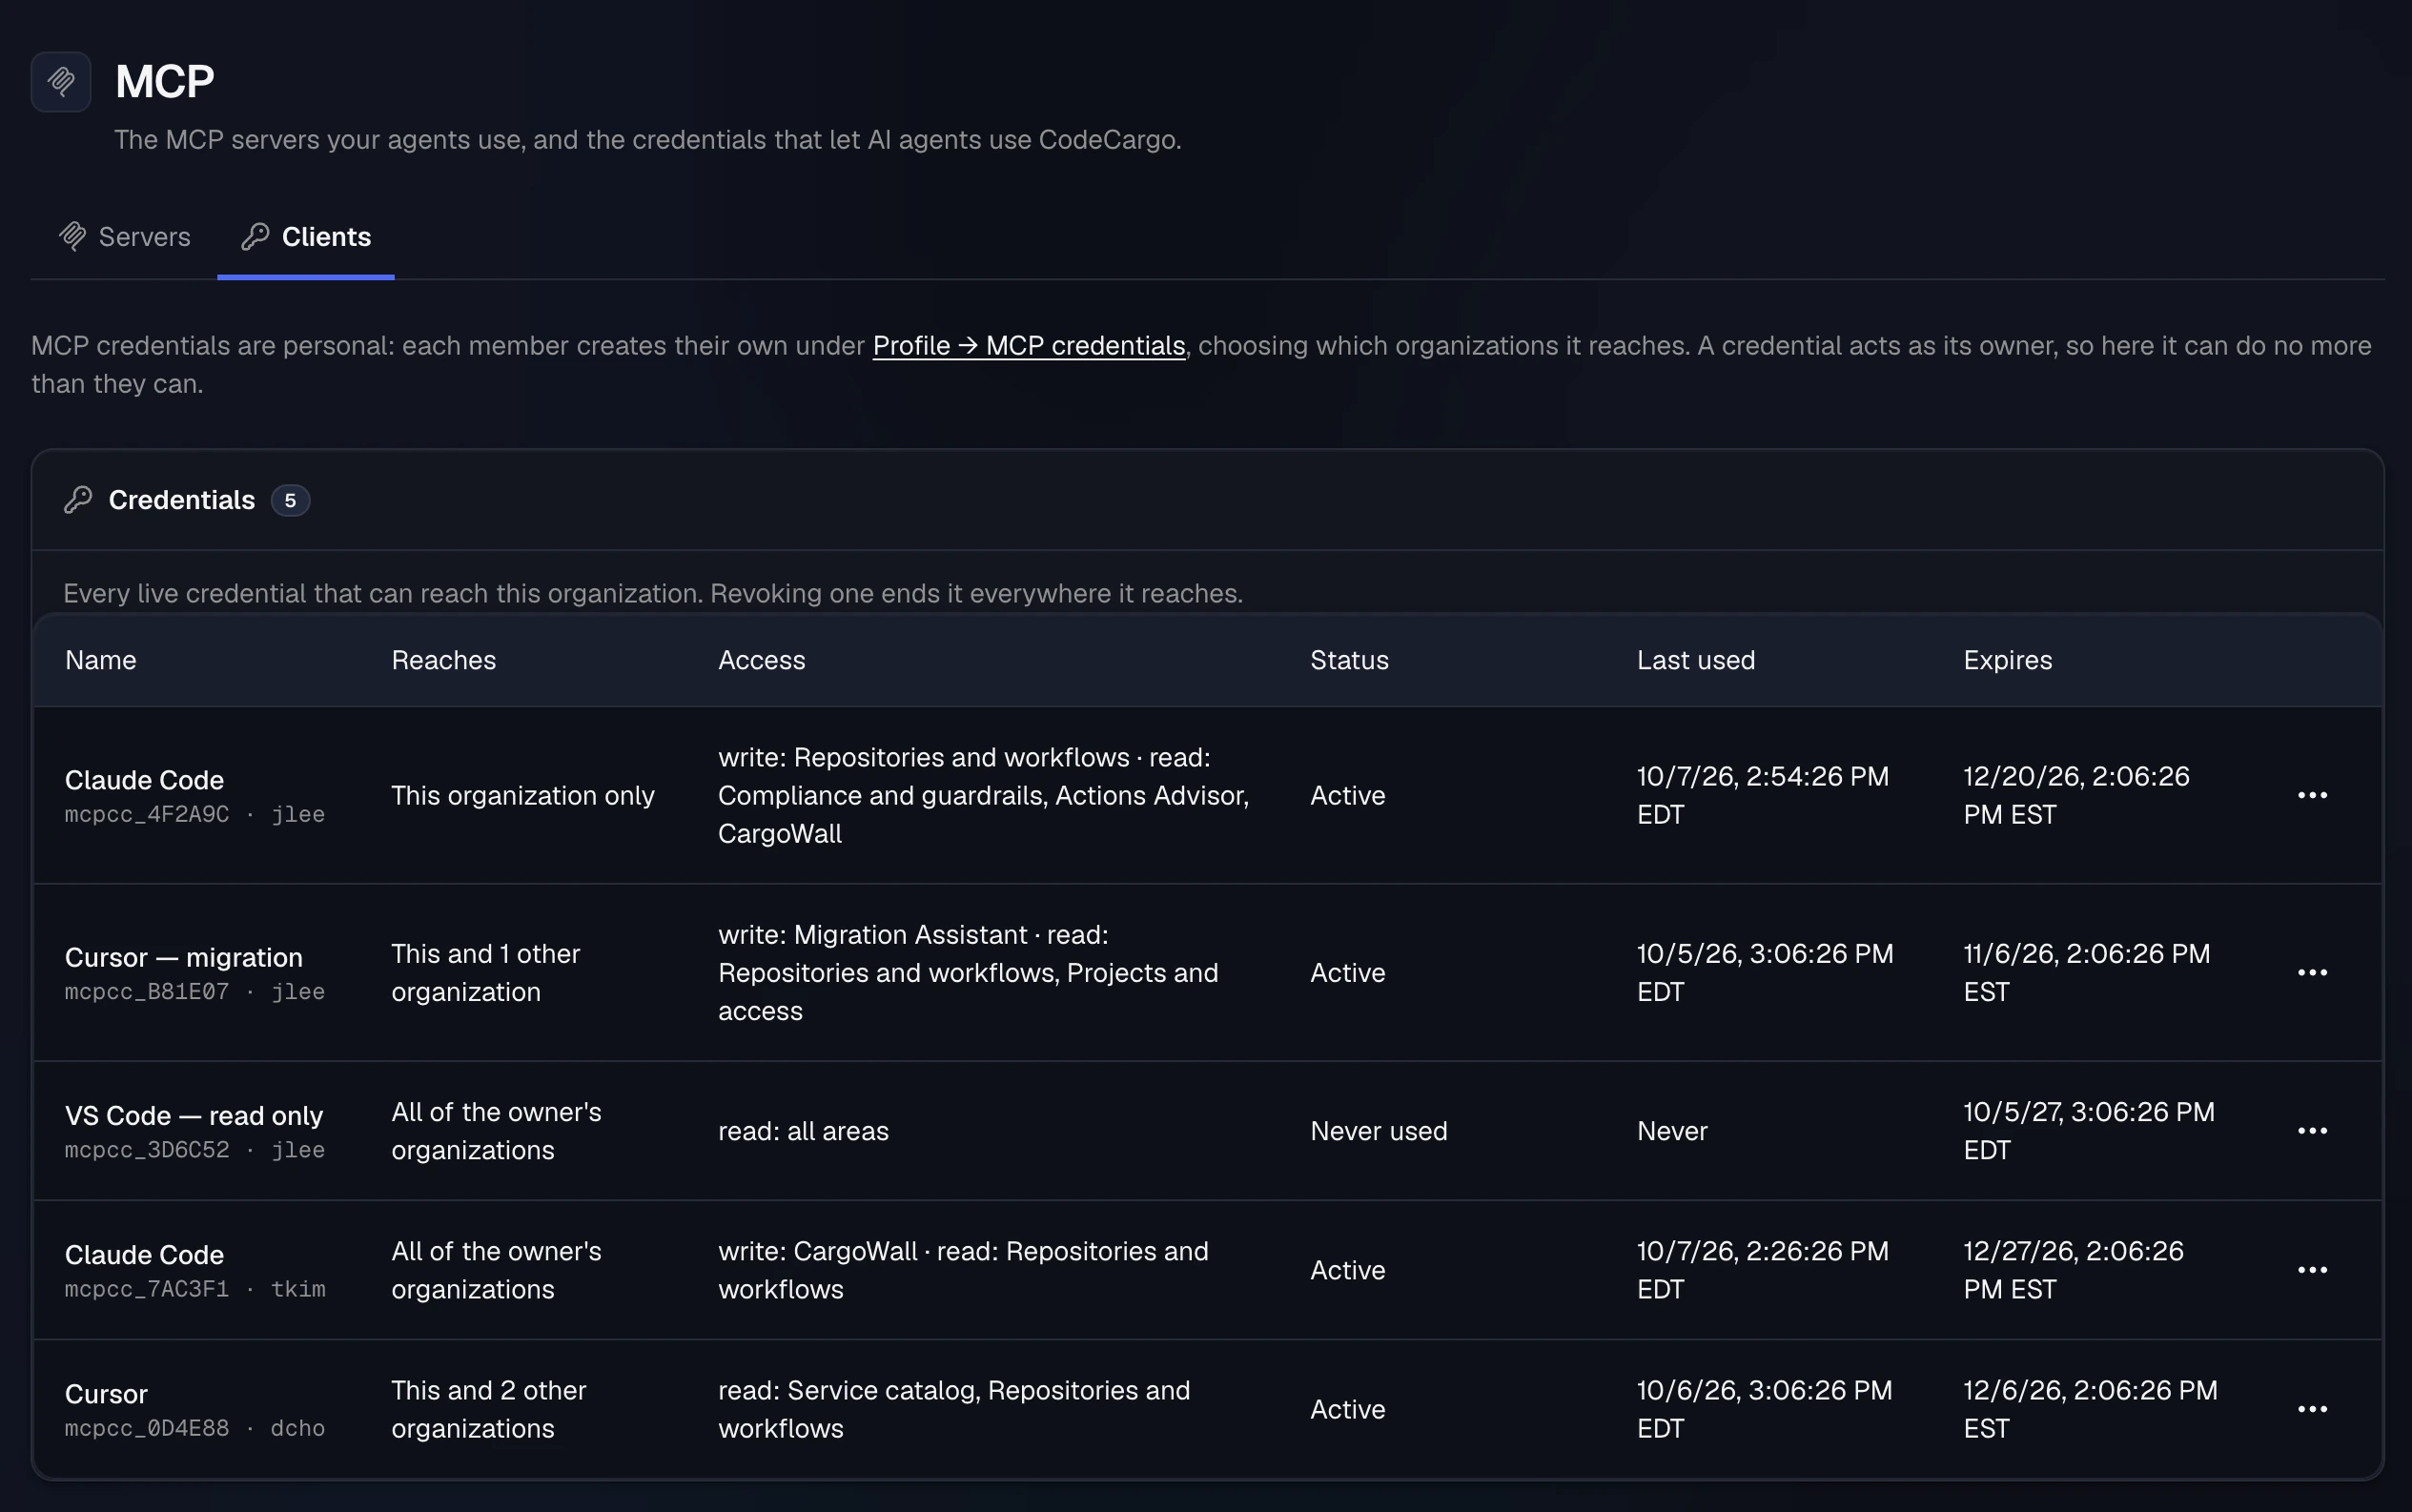The width and height of the screenshot is (2412, 1512).
Task: Click the 'Never used' status cell
Action: (x=1378, y=1131)
